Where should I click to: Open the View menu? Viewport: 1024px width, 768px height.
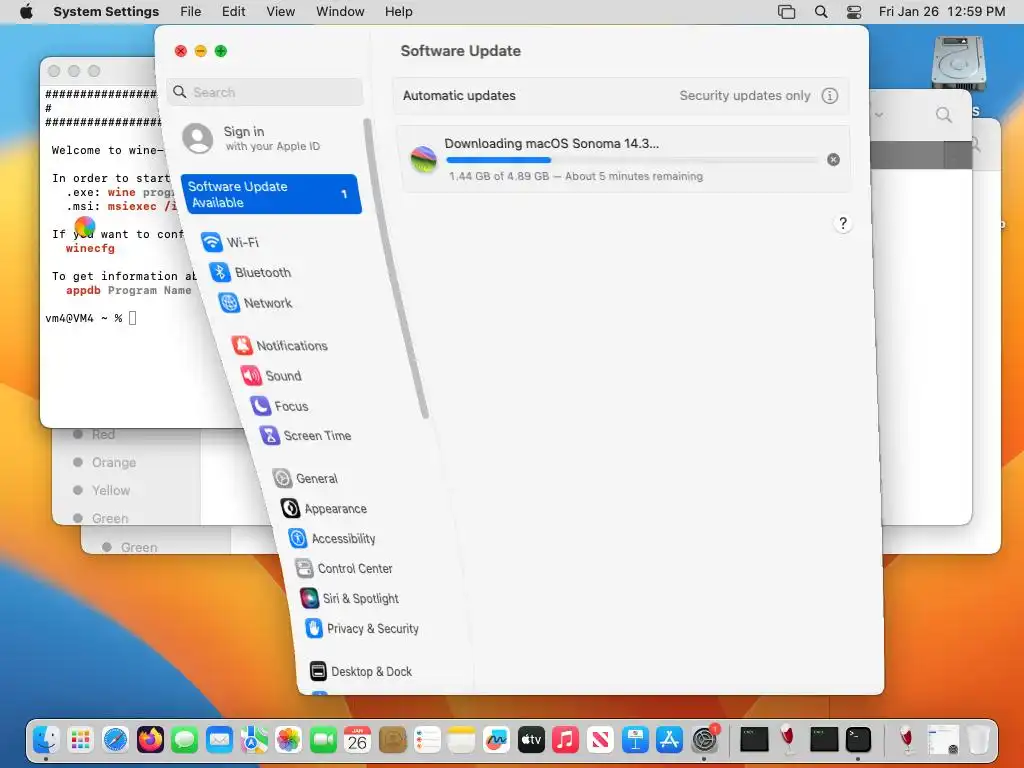280,12
